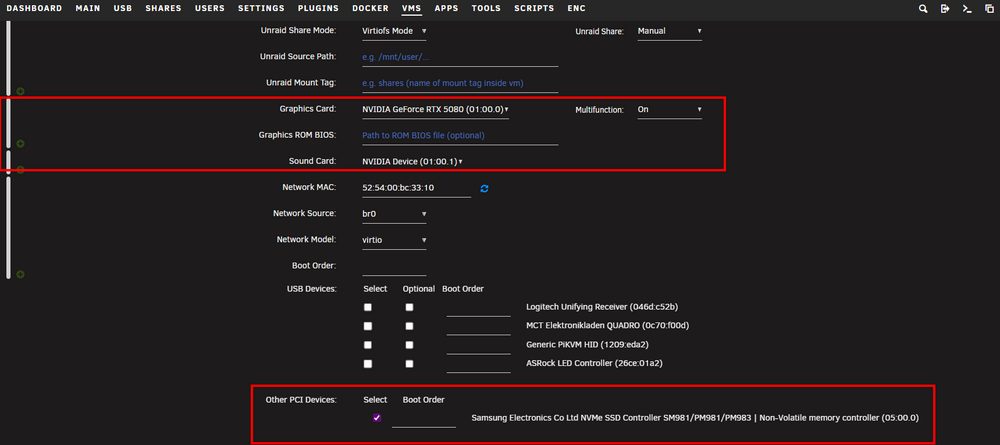Open the USB tab
1000x445 pixels.
(123, 9)
